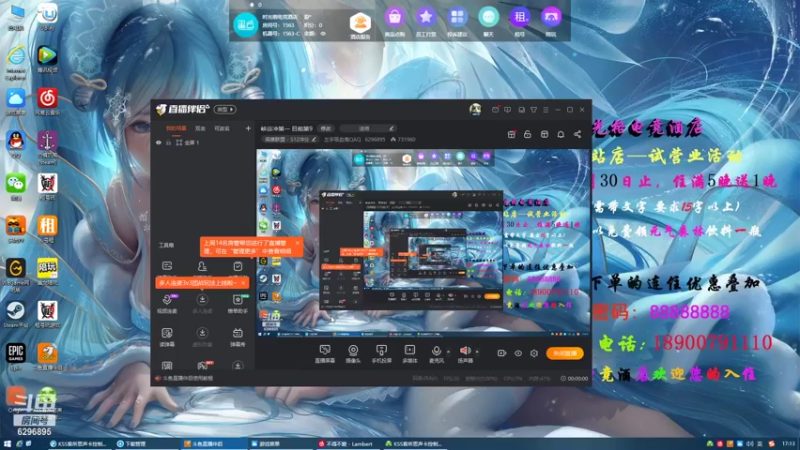This screenshot has width=800, height=450.
Task: Dismiss the 房管 management orange tip
Action: [297, 243]
